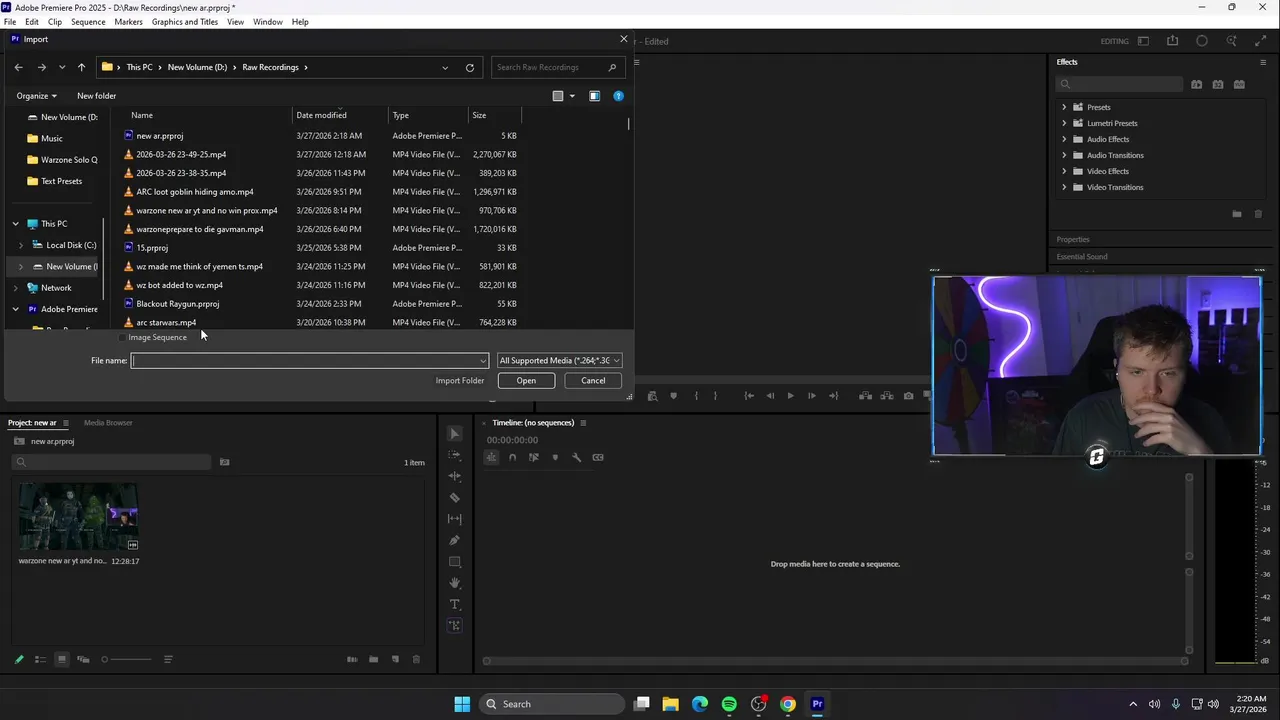Image resolution: width=1280 pixels, height=720 pixels.
Task: Click the Play button in program monitor
Action: coord(790,396)
